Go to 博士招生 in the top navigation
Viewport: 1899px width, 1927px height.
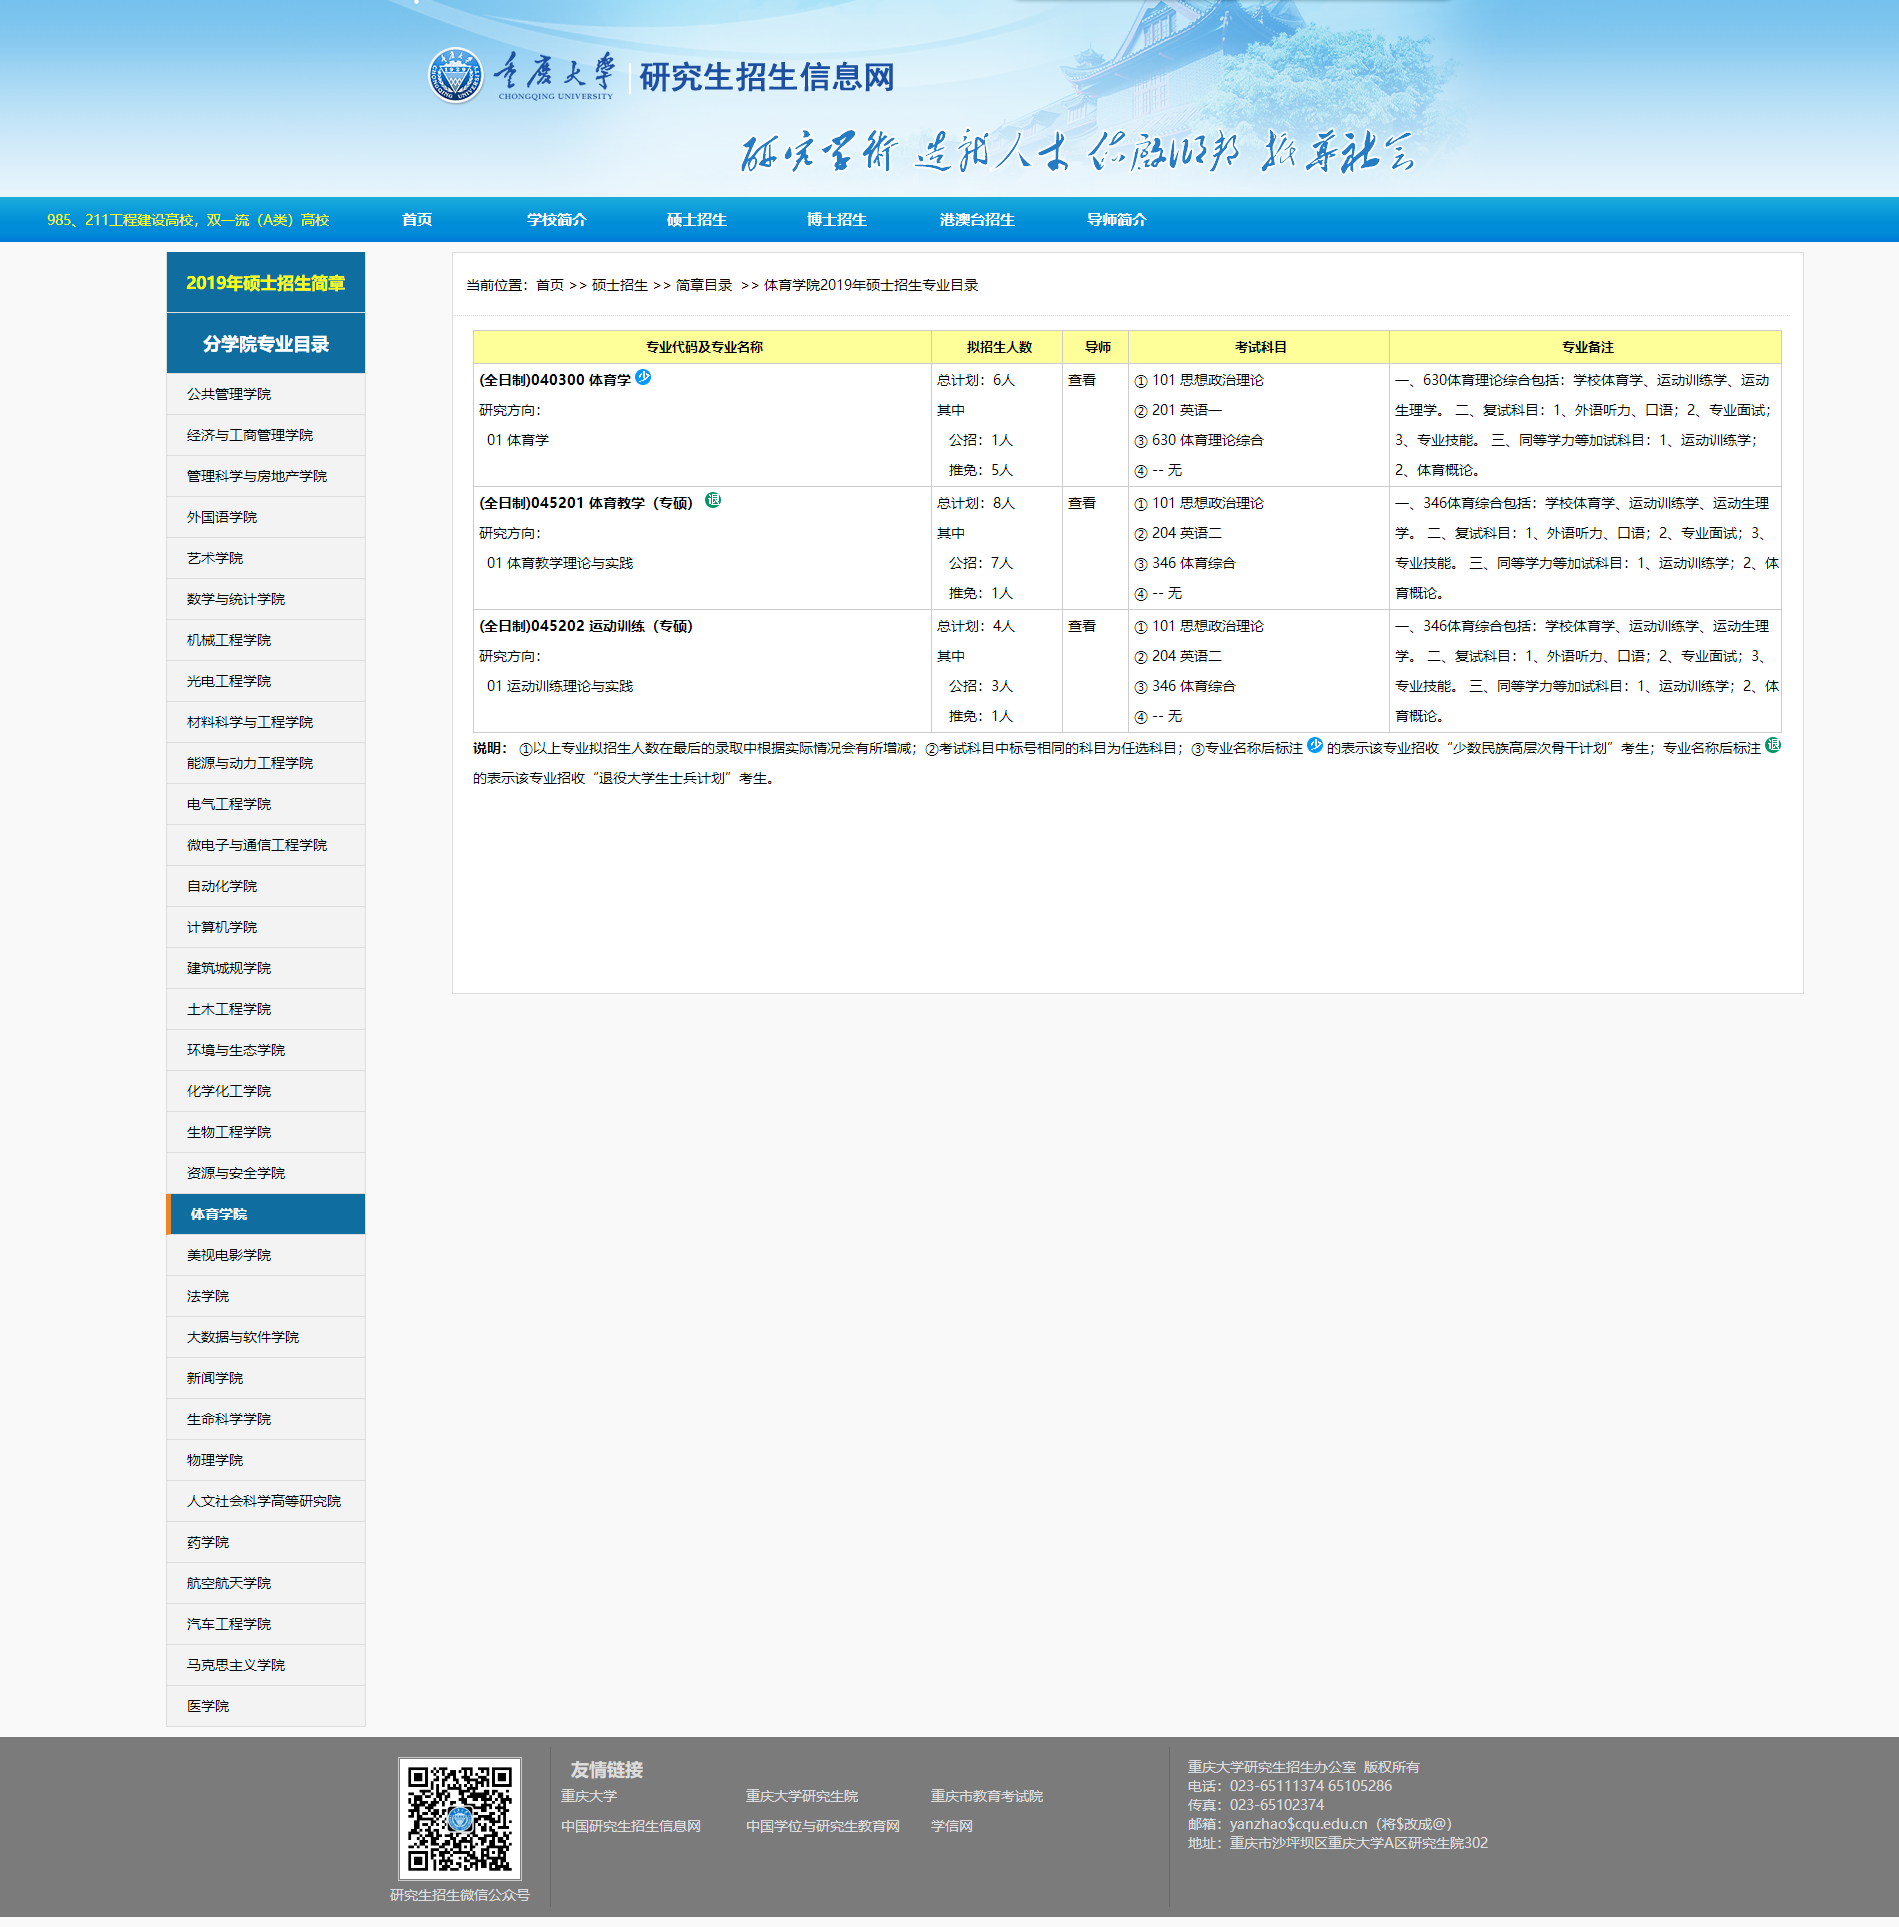(x=836, y=220)
